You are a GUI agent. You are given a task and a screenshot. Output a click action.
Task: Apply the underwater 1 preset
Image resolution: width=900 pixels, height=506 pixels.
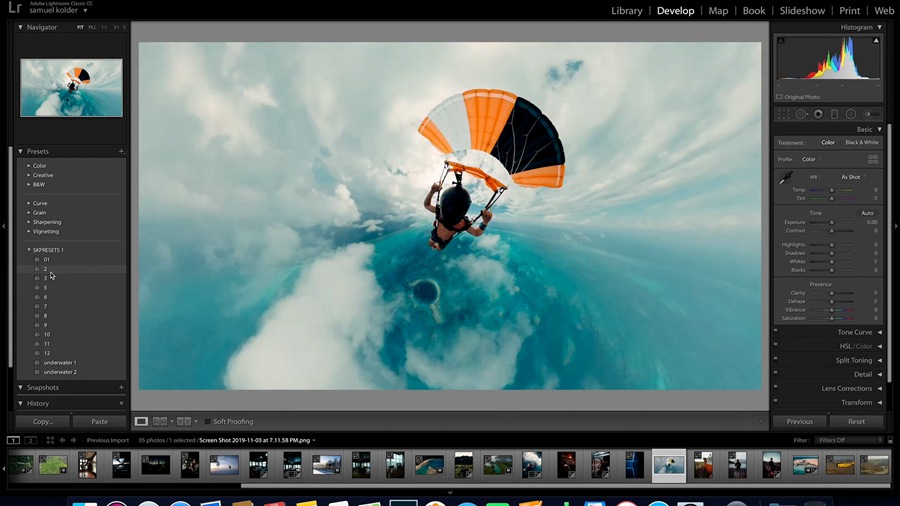[60, 363]
